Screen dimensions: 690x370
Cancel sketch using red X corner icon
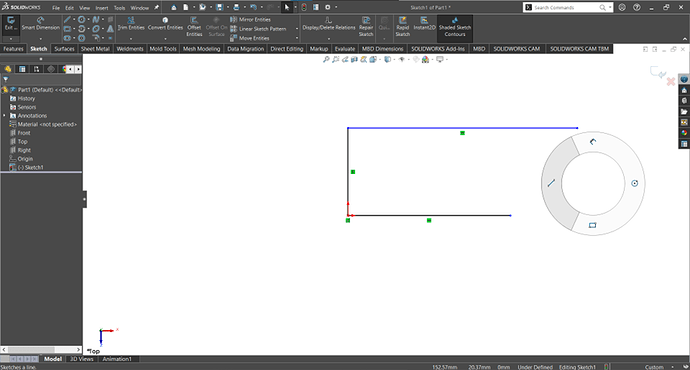tap(671, 81)
